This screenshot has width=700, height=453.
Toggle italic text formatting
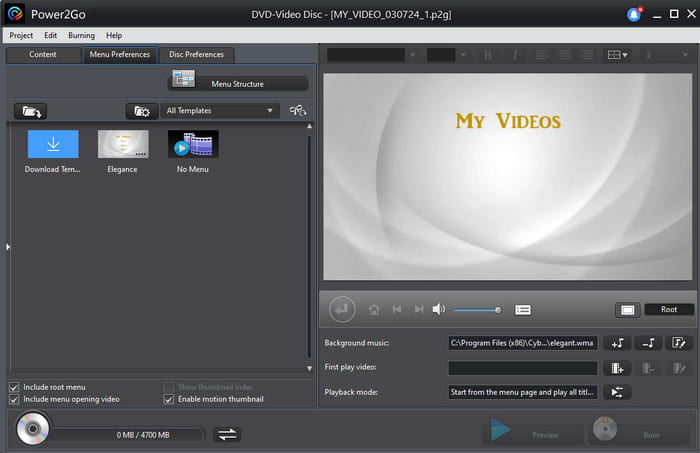(x=515, y=55)
